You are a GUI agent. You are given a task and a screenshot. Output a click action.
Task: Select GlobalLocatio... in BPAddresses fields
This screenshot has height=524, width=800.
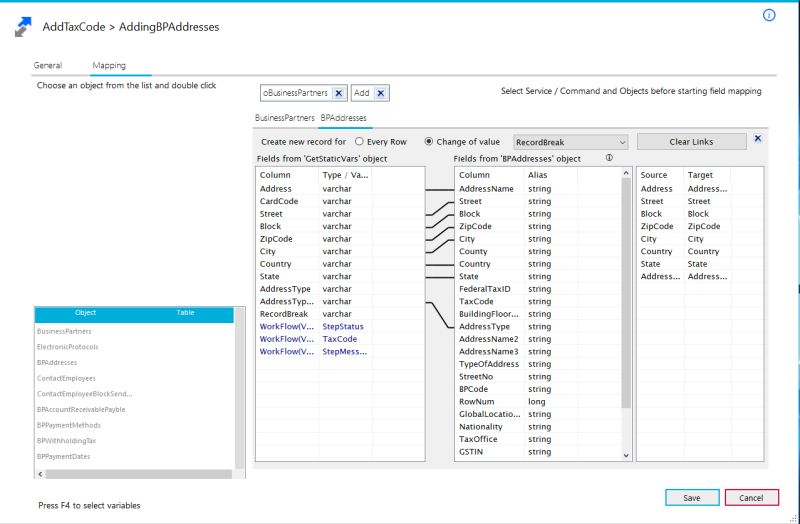(x=538, y=414)
